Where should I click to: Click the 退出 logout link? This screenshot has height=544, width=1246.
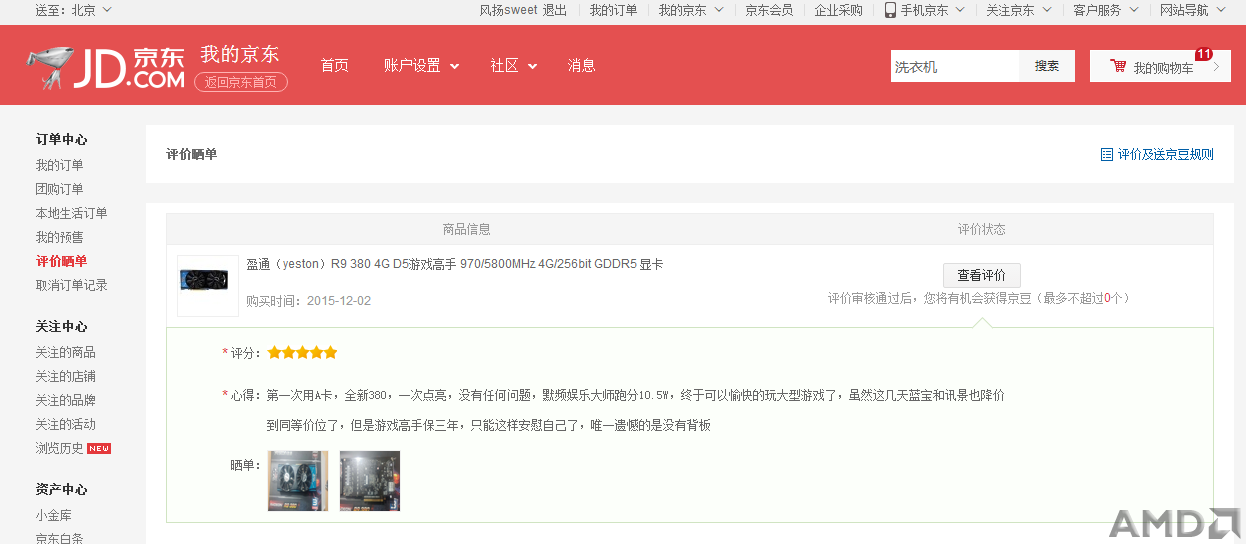[554, 10]
